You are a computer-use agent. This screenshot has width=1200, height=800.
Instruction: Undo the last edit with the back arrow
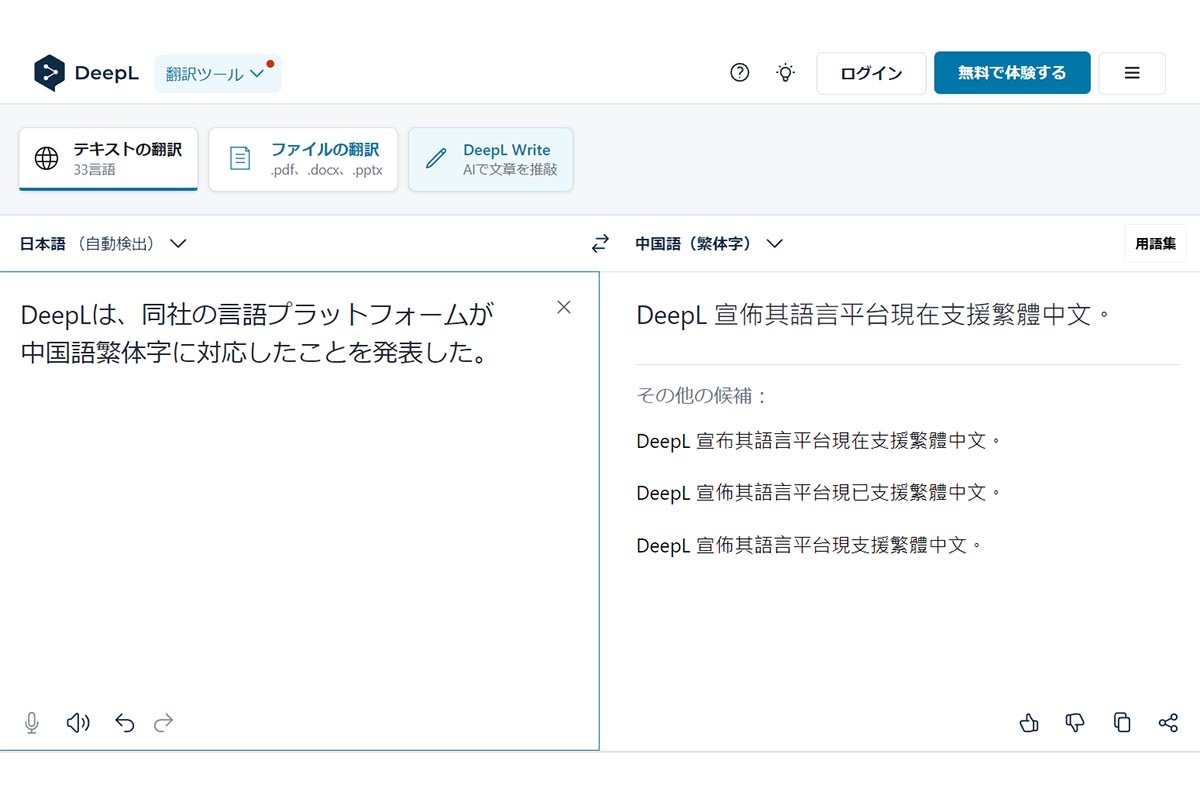point(124,722)
